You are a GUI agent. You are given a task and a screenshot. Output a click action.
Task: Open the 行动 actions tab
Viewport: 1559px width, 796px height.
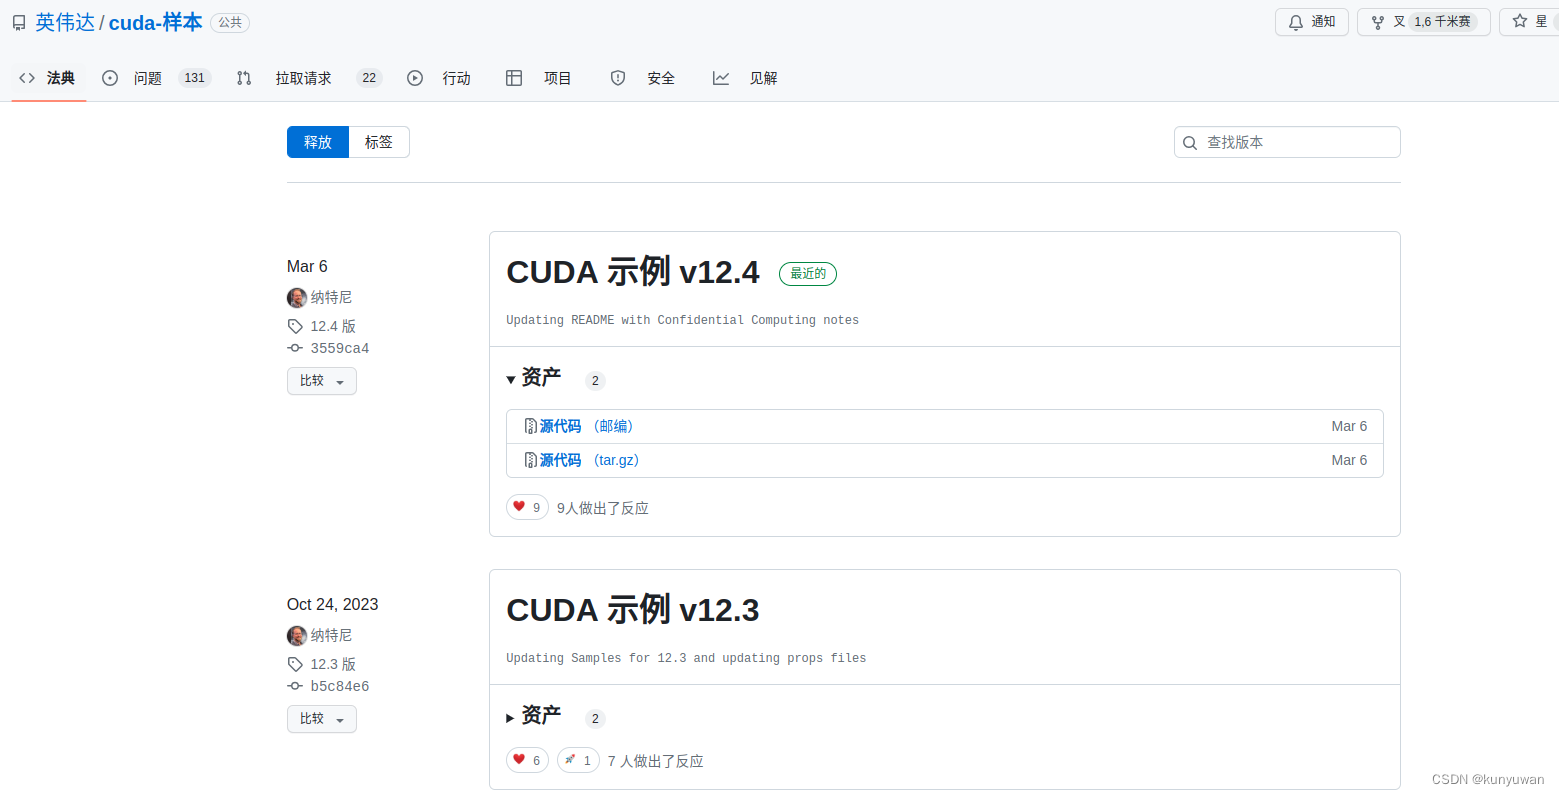[x=439, y=78]
